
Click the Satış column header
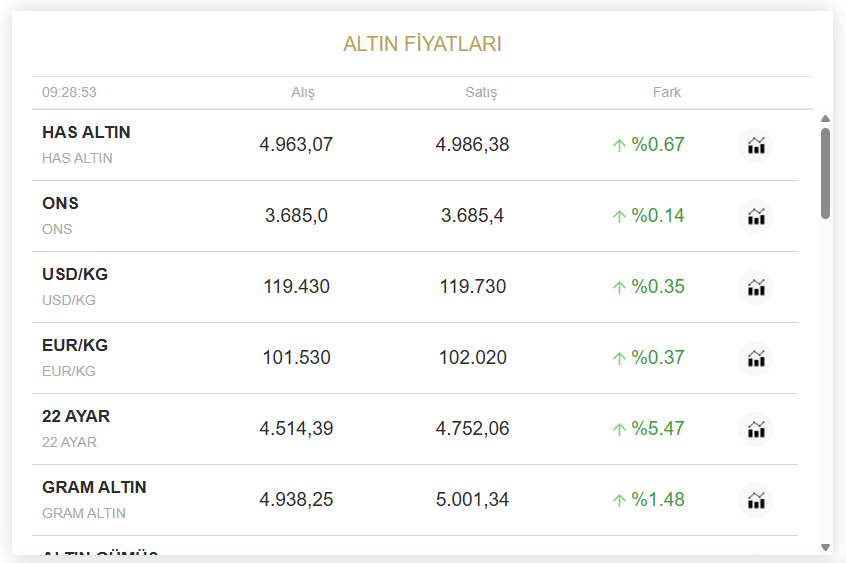tap(481, 92)
